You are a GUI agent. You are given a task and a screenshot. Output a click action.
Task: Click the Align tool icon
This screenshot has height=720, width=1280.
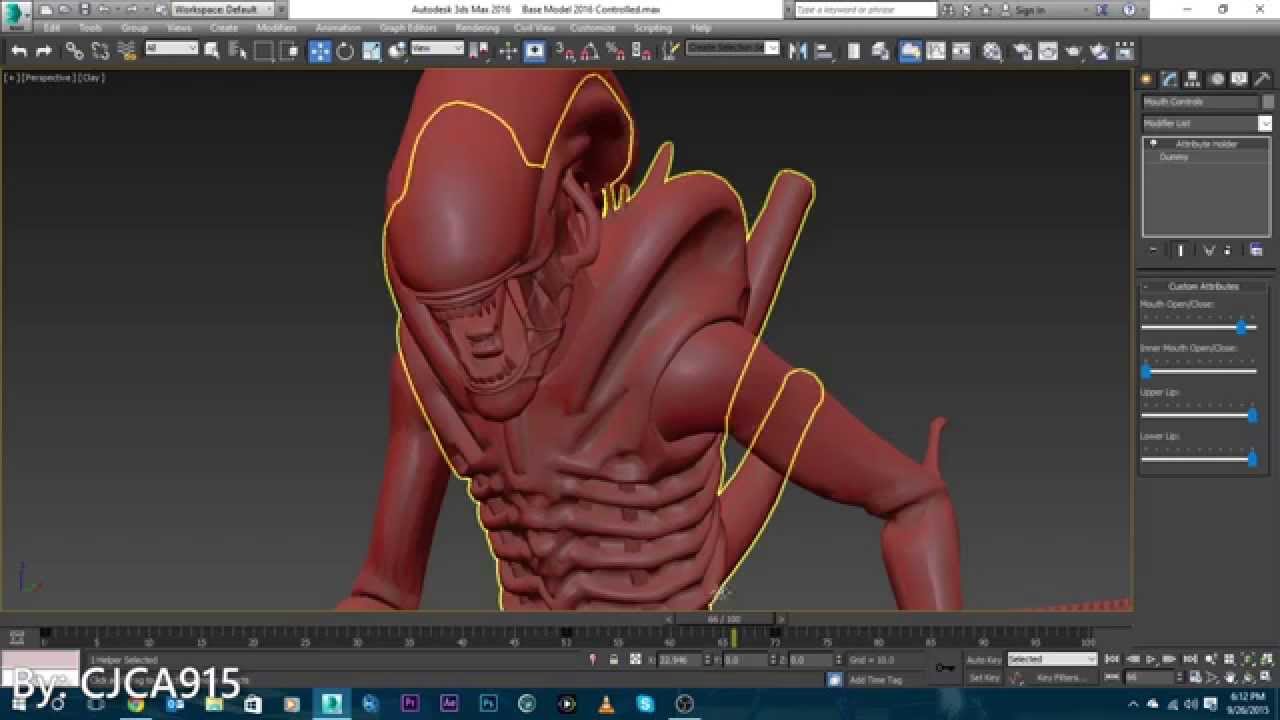pyautogui.click(x=823, y=51)
